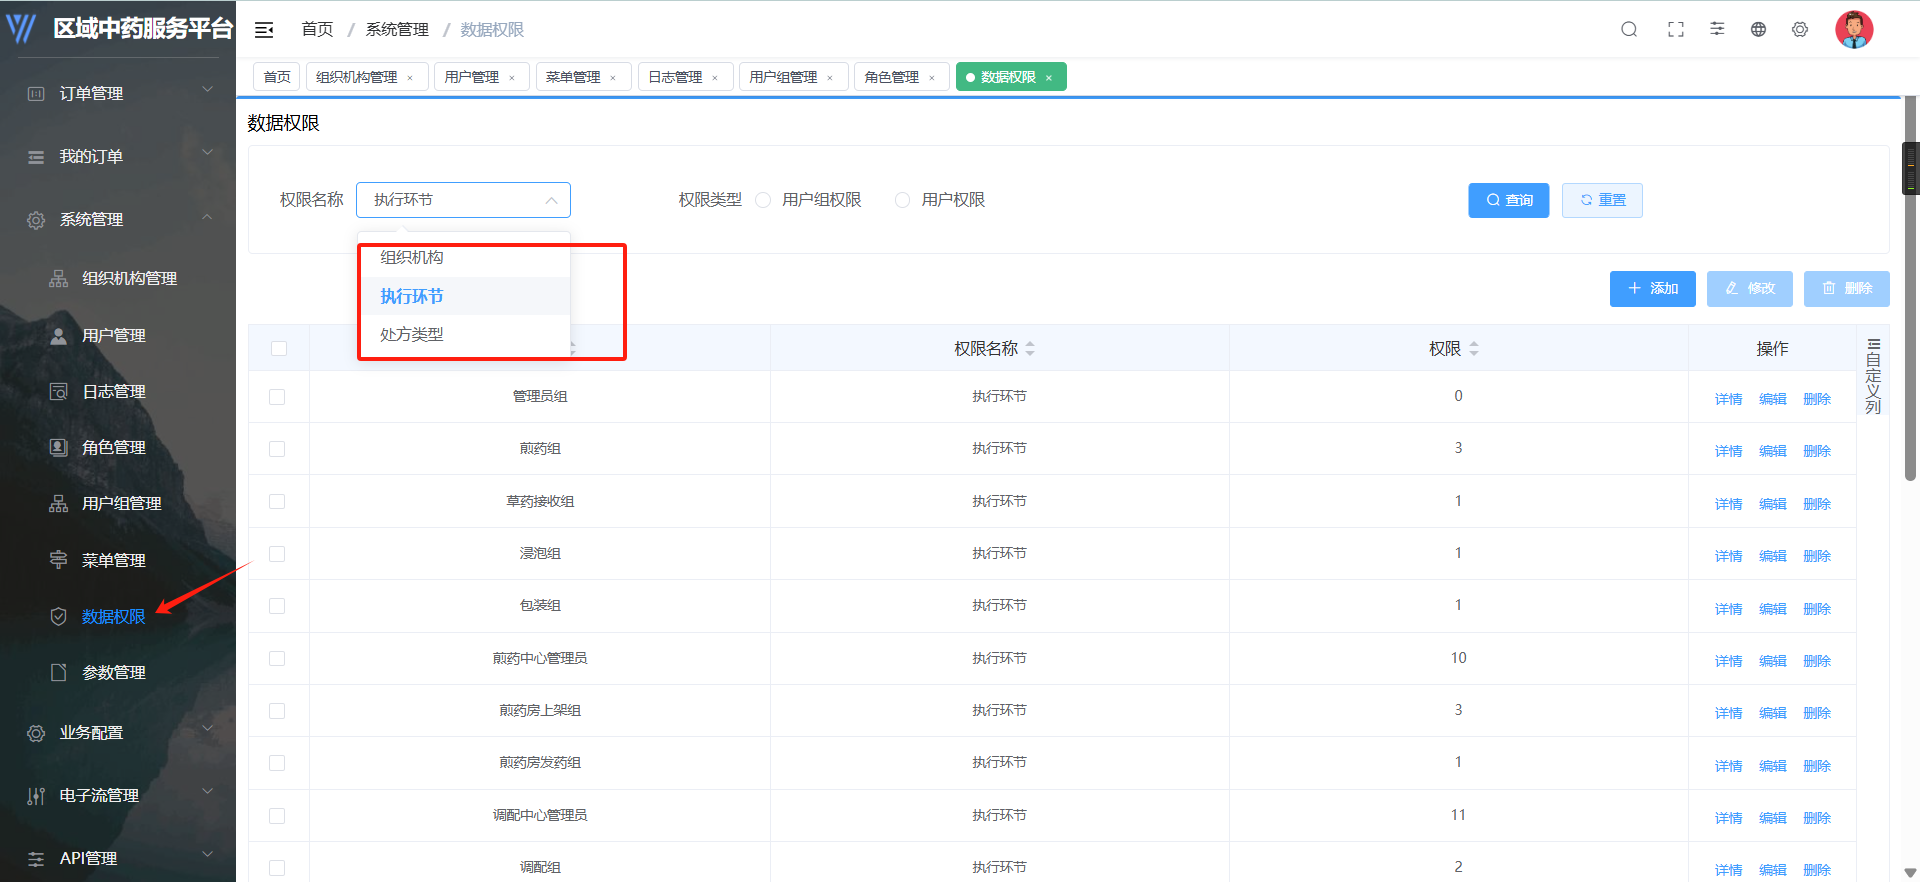Click the 添加 add button

(x=1652, y=288)
